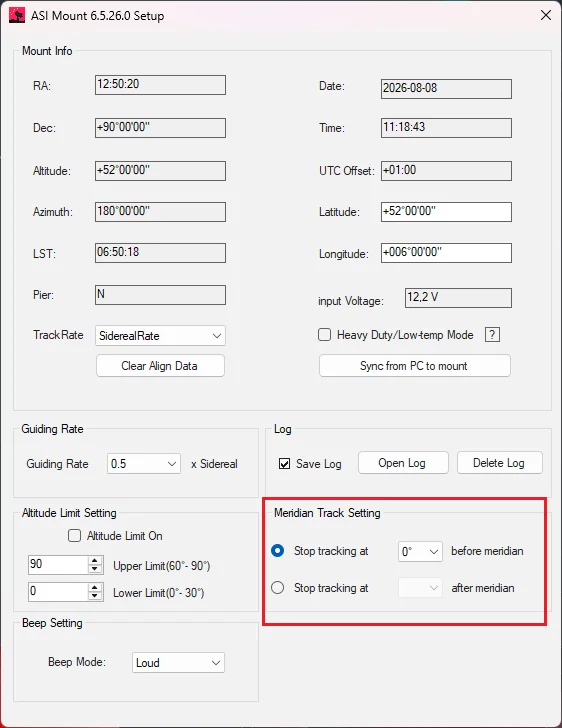Viewport: 562px width, 728px height.
Task: Click the 'x Sidereal' label text
Action: (214, 464)
